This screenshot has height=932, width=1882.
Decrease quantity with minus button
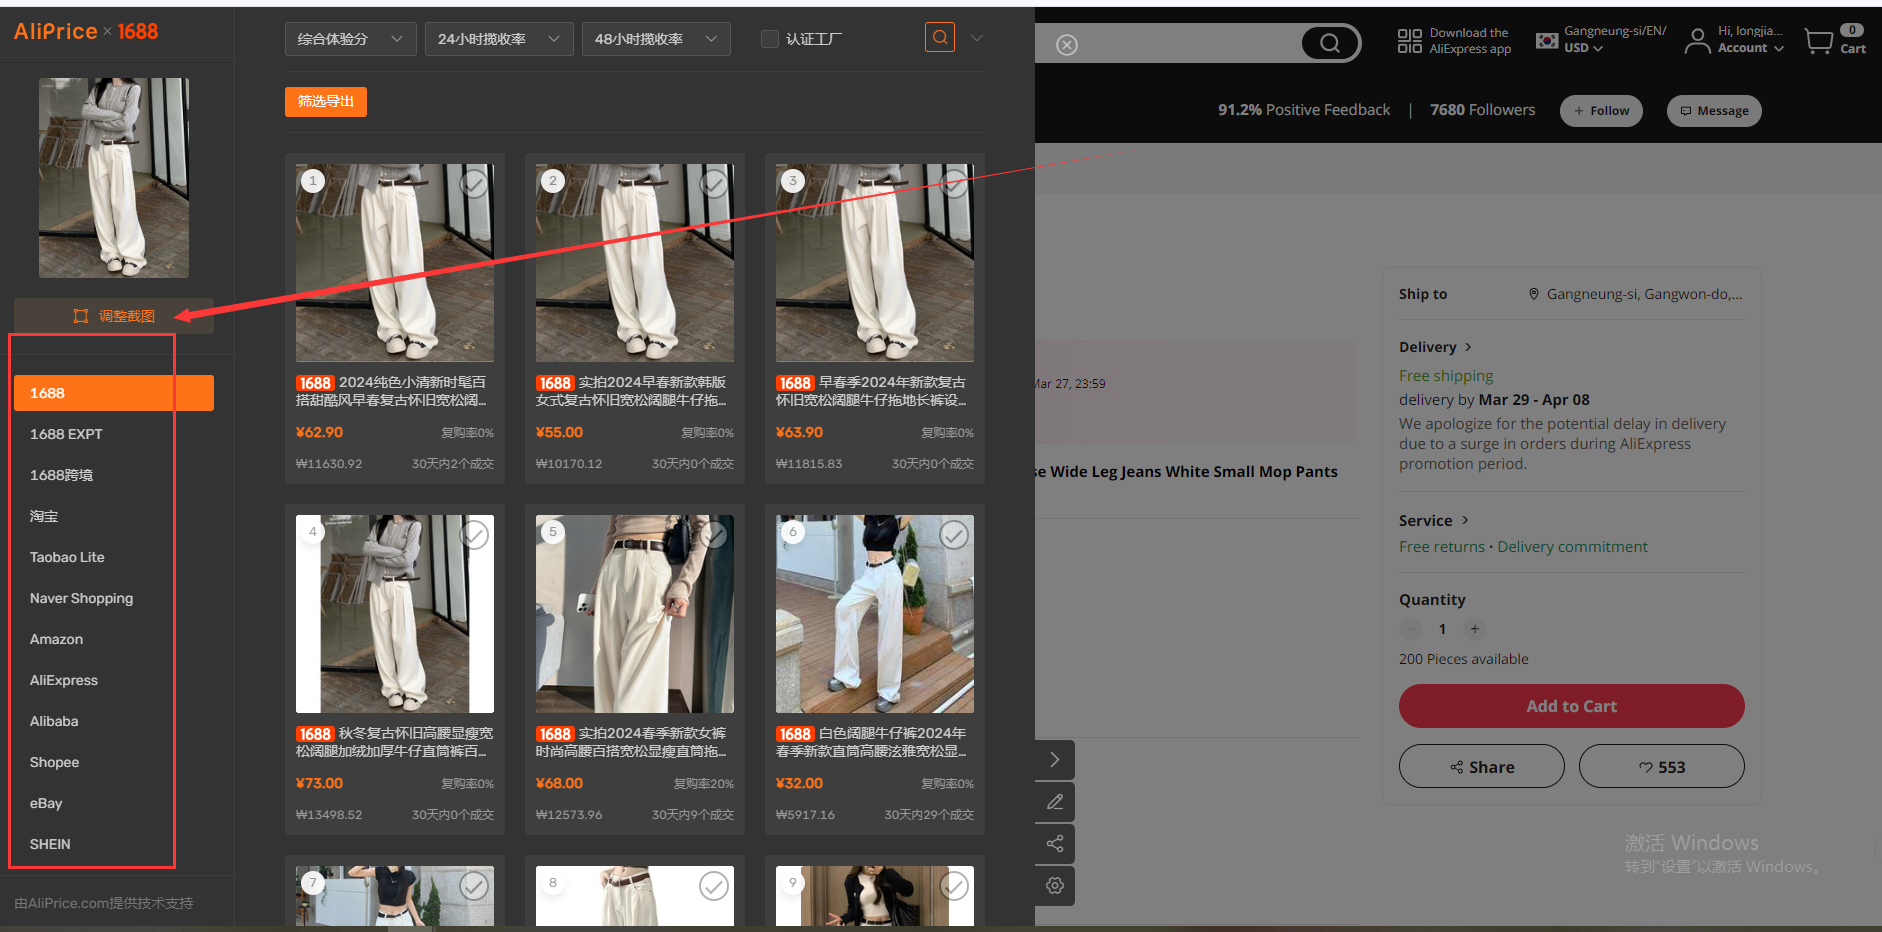[x=1411, y=629]
